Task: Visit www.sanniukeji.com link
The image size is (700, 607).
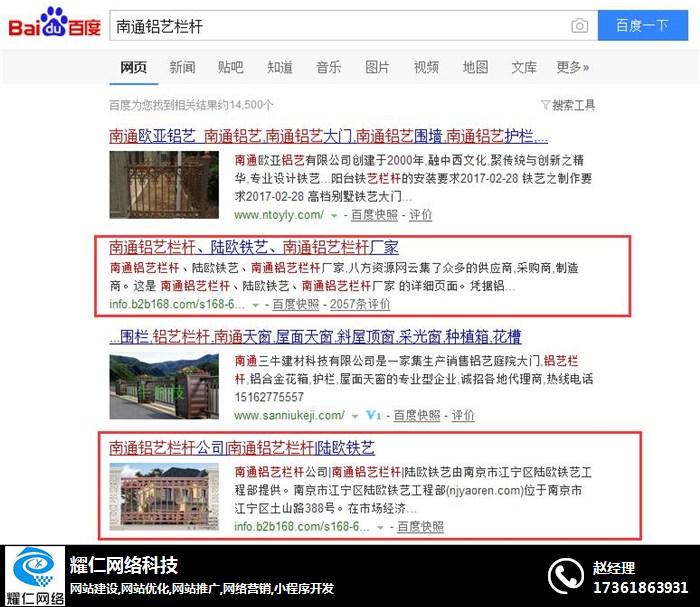Action: point(289,416)
